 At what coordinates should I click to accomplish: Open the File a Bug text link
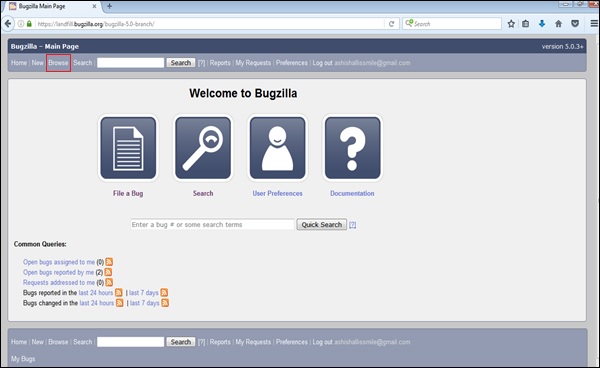(x=128, y=194)
